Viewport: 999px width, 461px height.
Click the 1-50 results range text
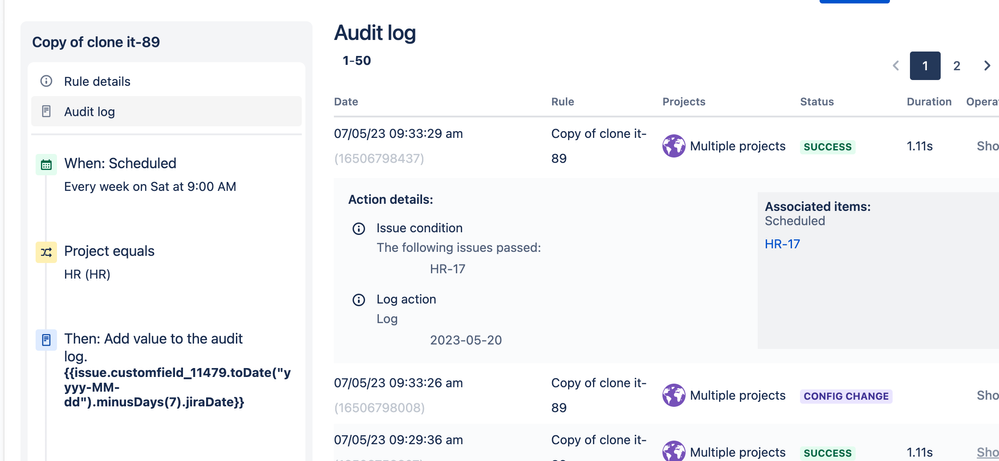[357, 61]
